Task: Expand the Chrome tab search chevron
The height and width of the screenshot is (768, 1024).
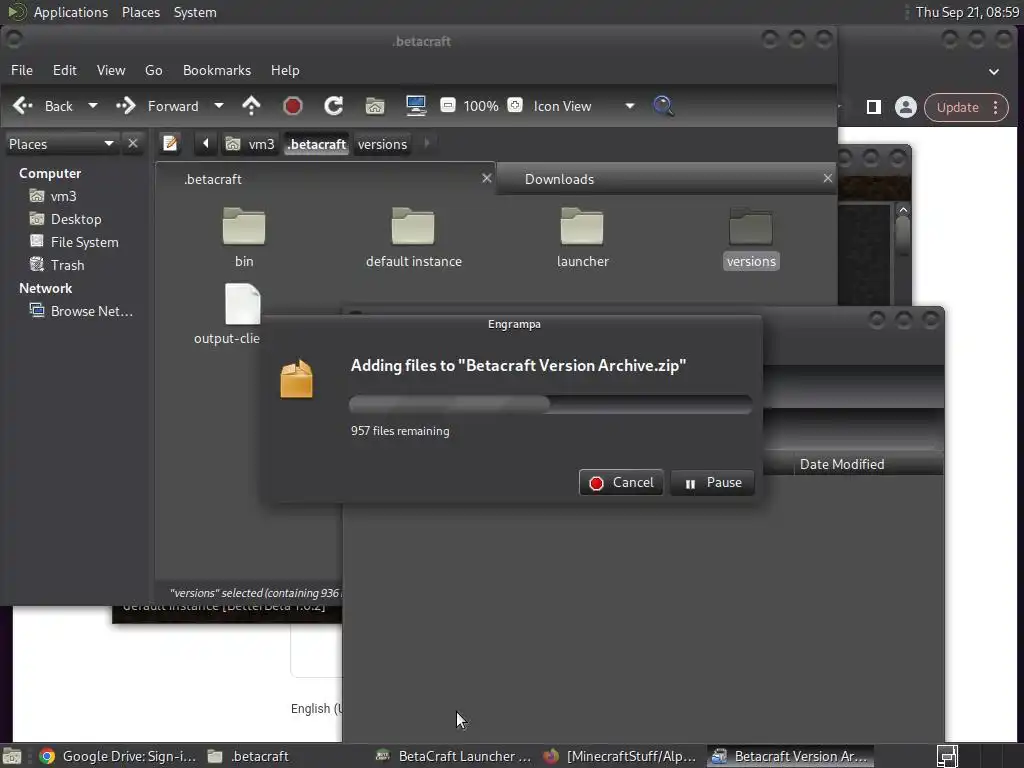Action: 993,71
